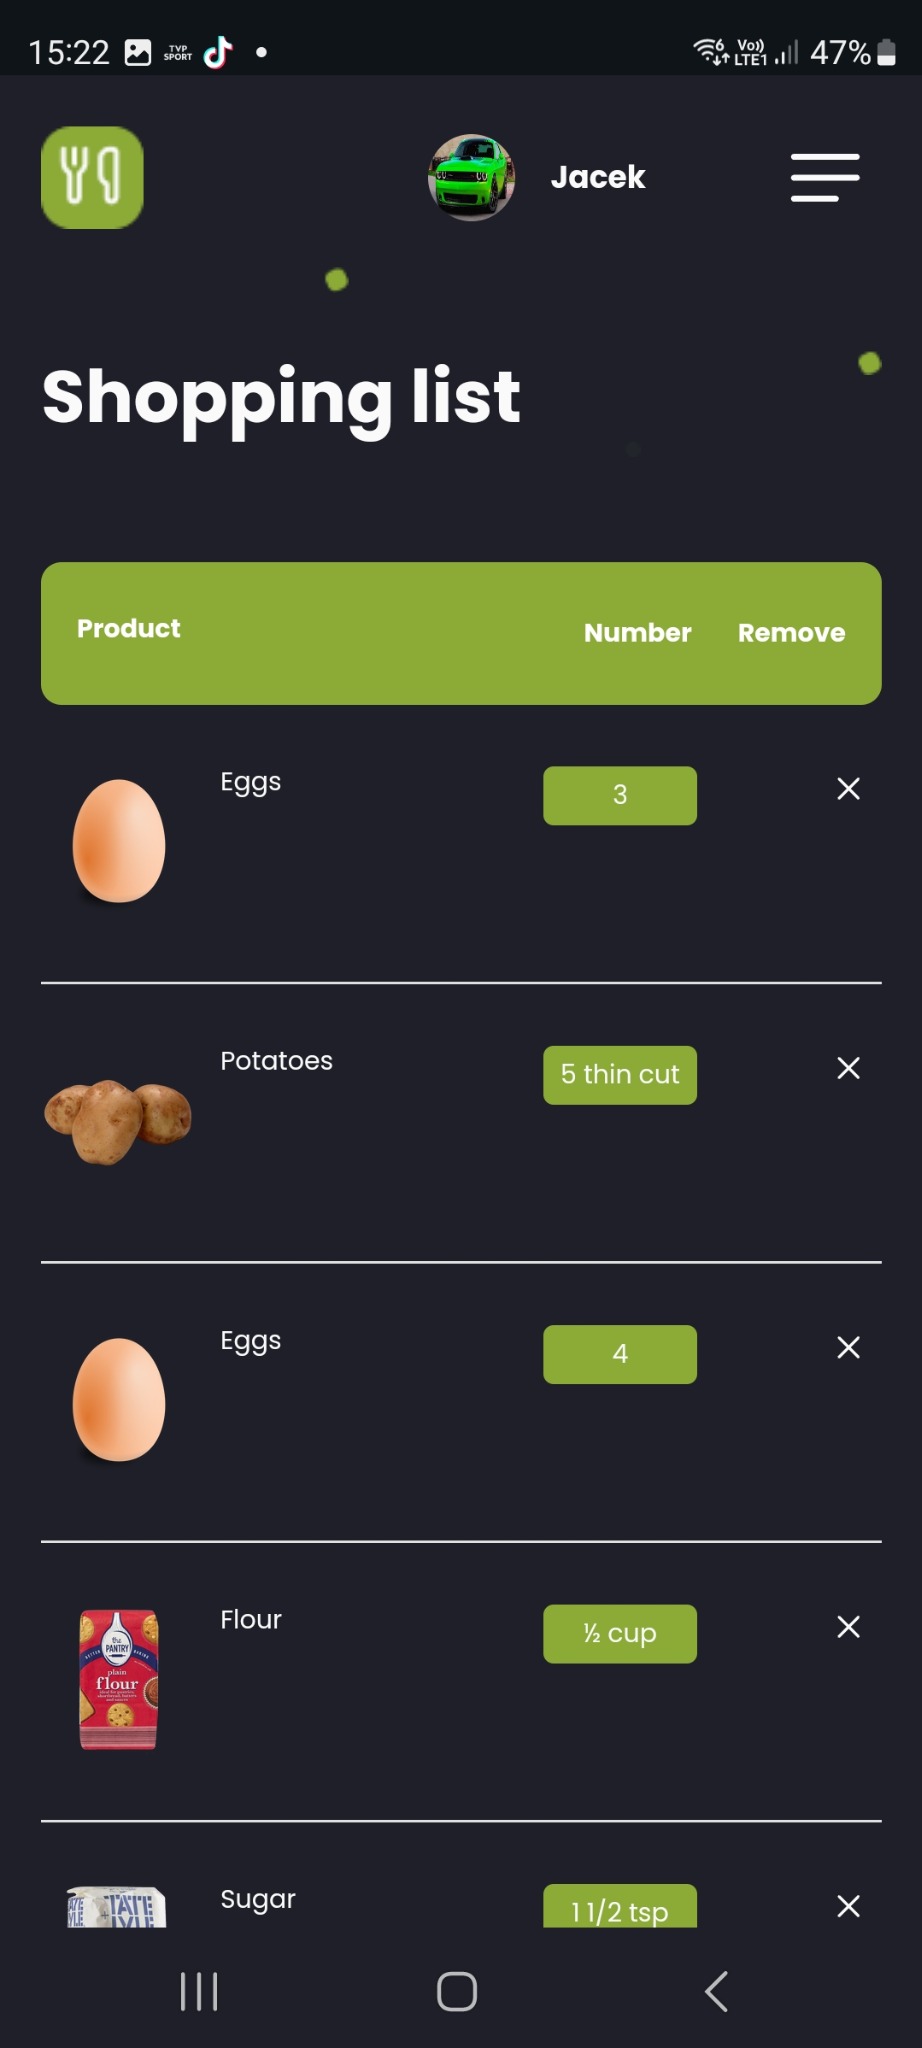Select the Flour product name

coord(251,1620)
